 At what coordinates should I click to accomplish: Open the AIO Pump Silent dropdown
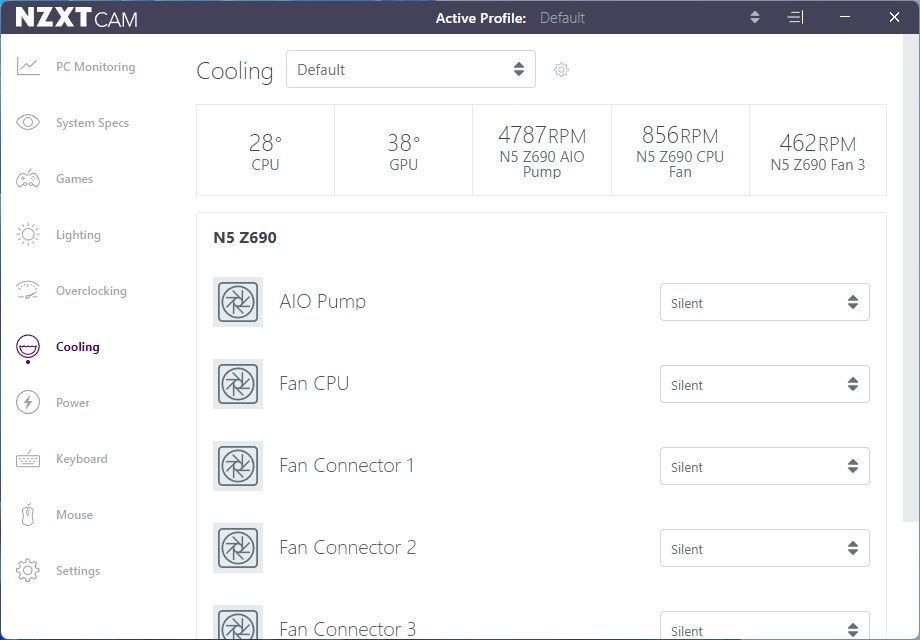(765, 303)
